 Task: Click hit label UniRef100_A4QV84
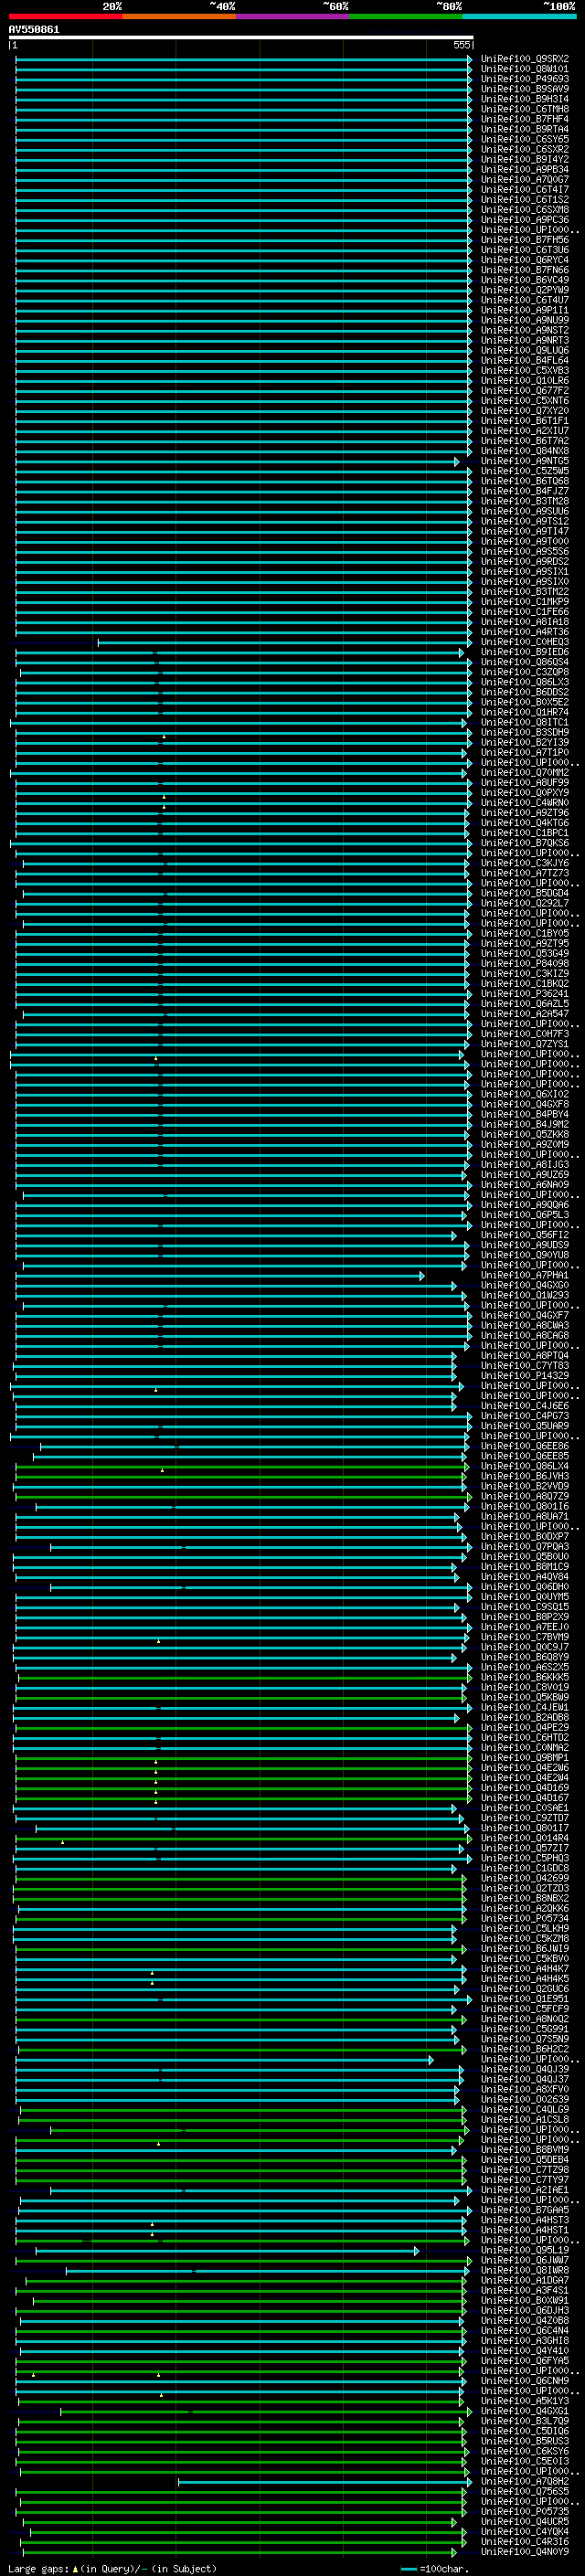[525, 1576]
